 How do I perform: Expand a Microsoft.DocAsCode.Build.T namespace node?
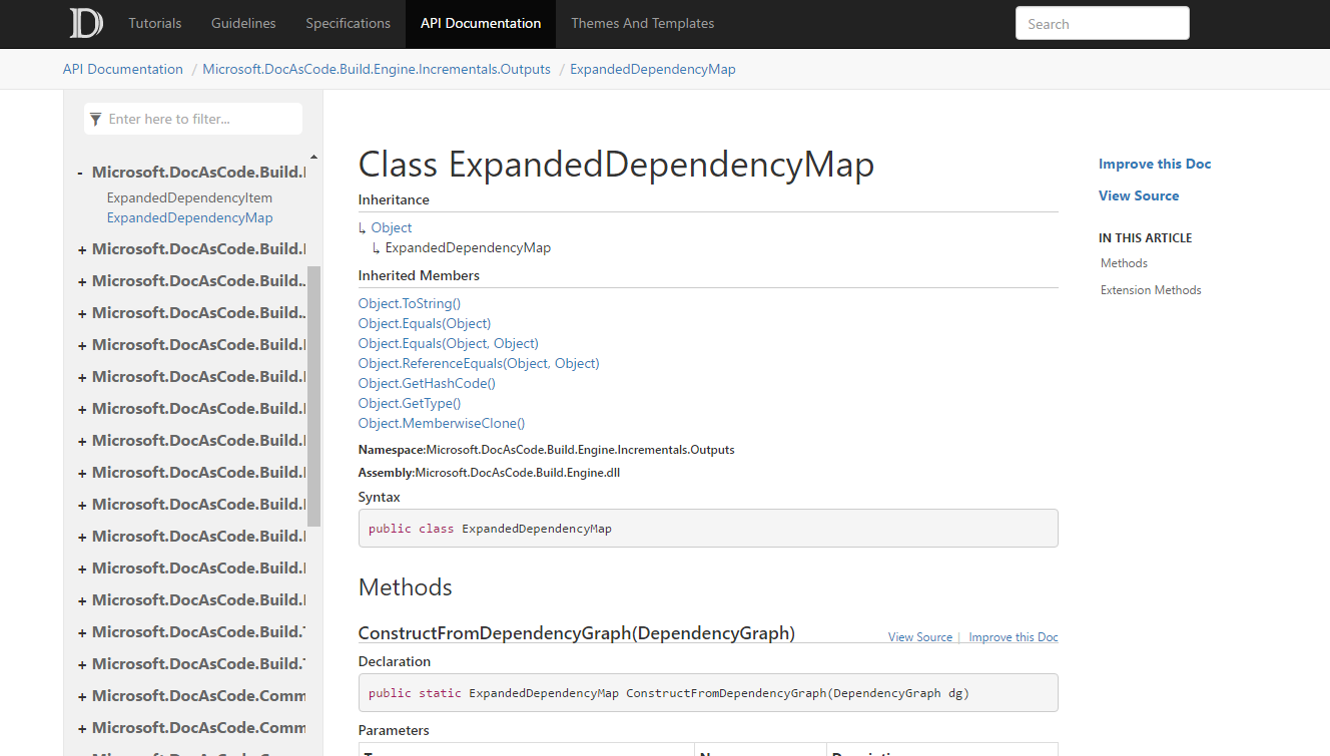click(80, 631)
